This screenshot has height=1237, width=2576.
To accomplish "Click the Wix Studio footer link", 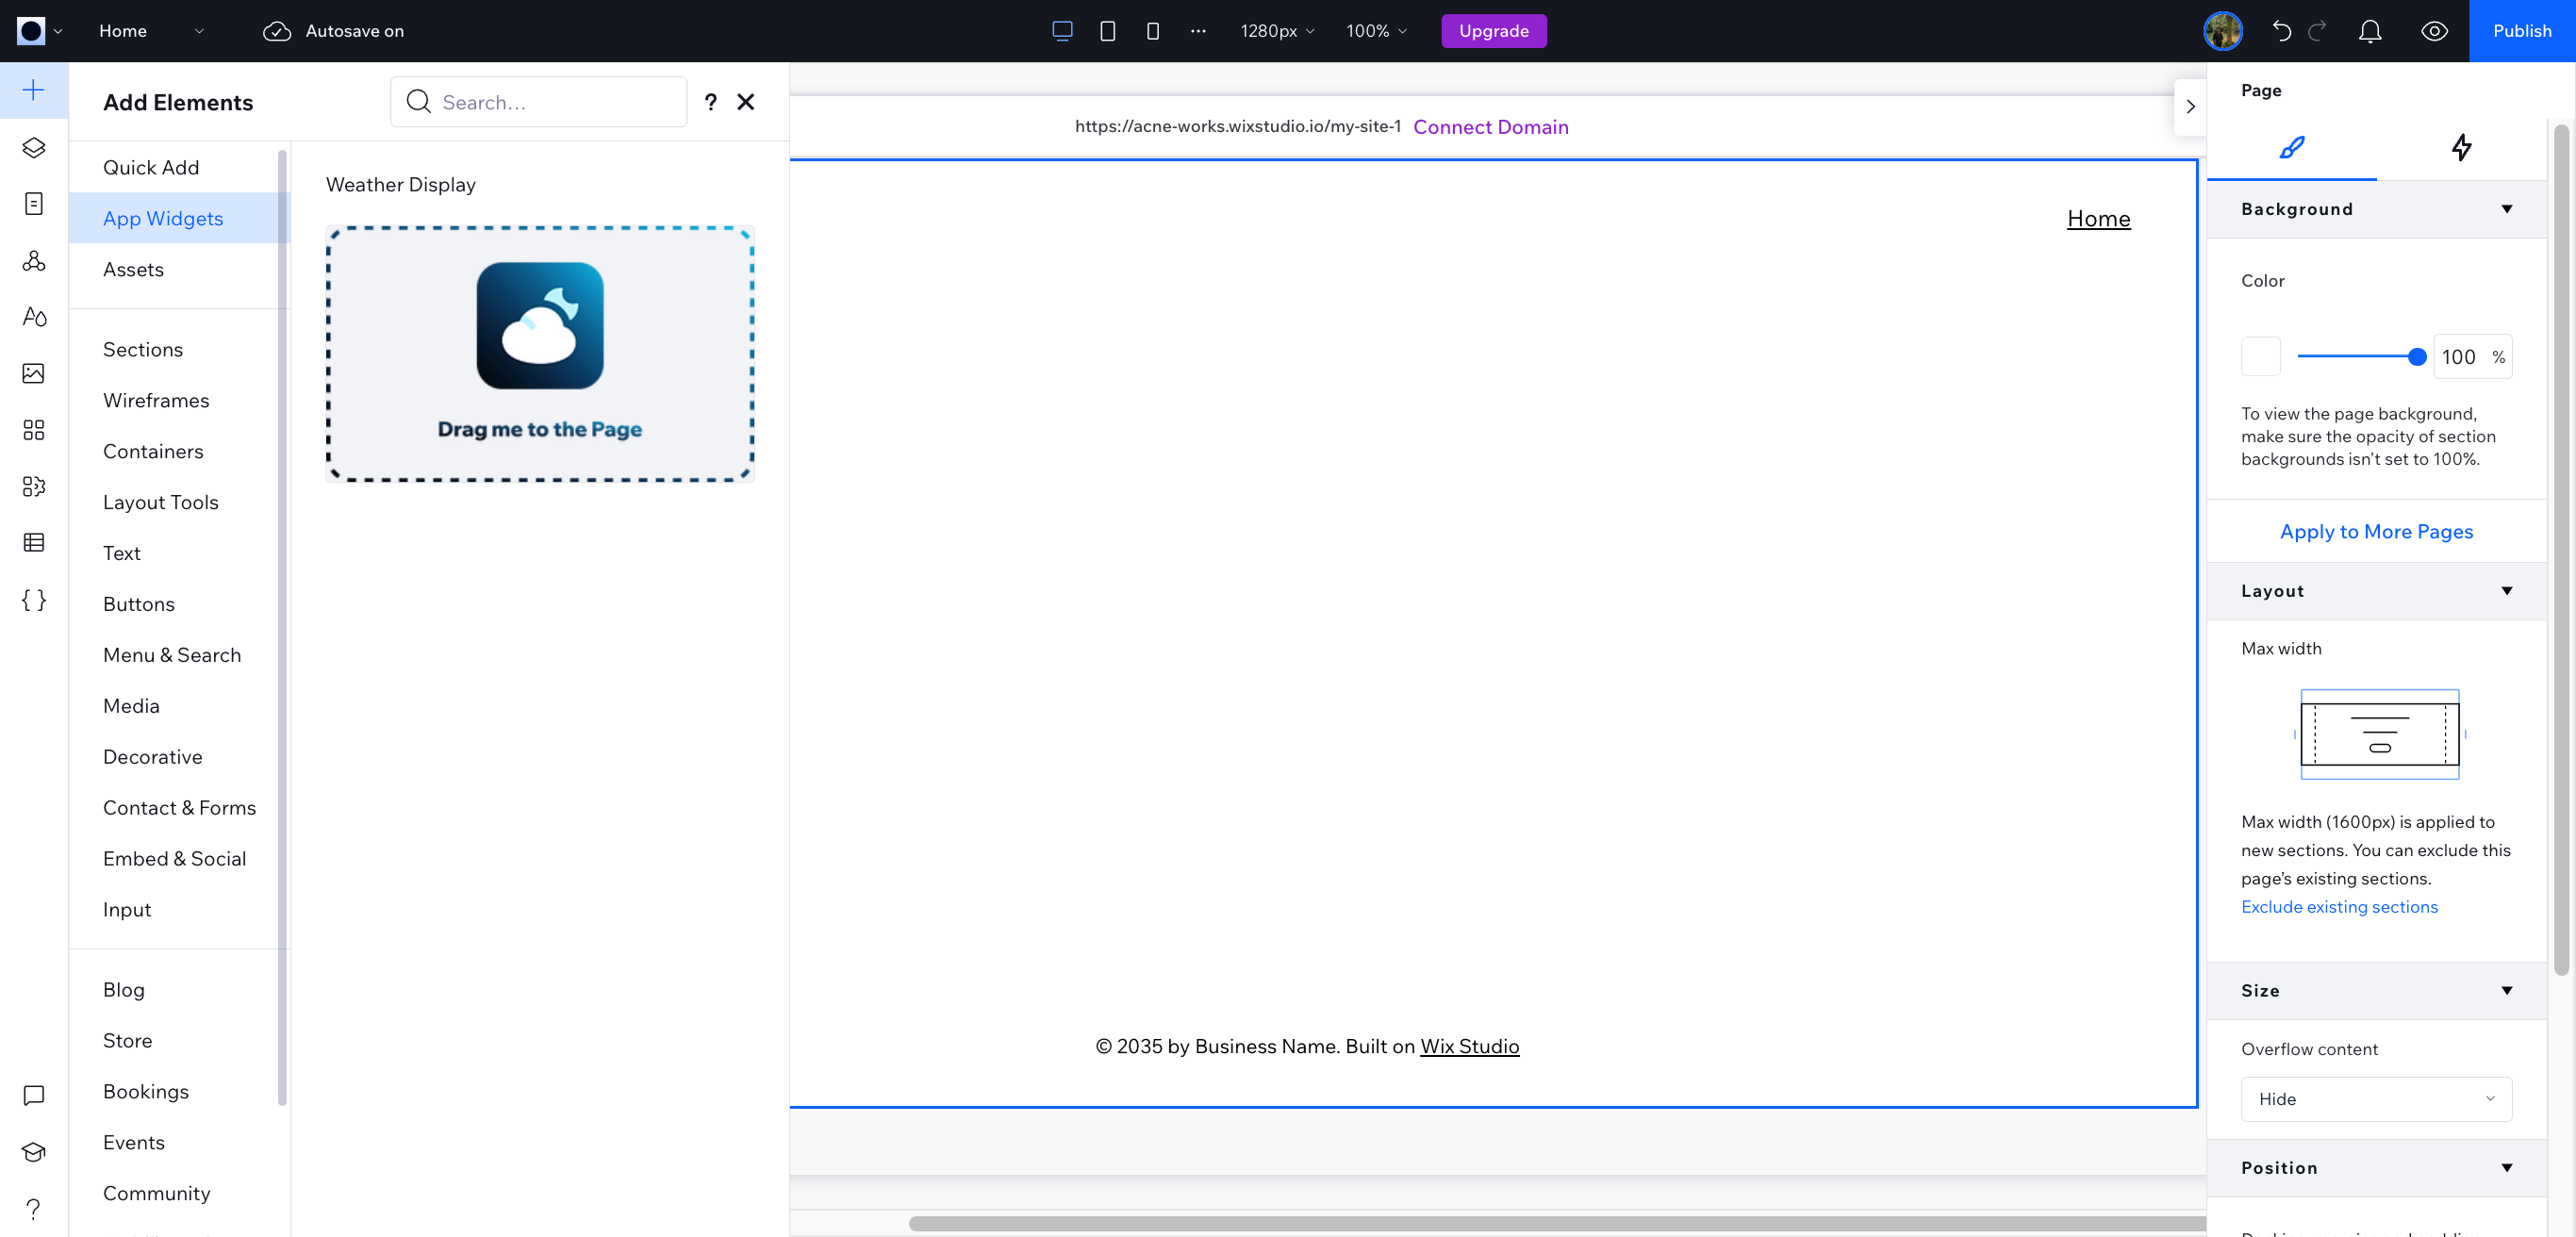I will click(1469, 1046).
